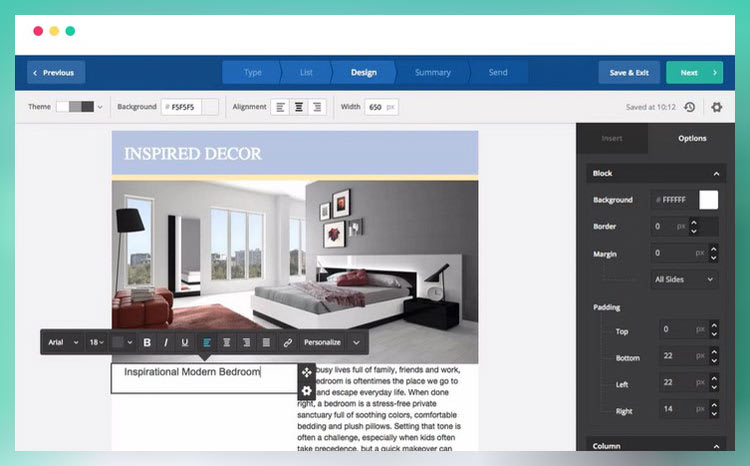Viewport: 750px width, 466px height.
Task: Set email alignment to left
Action: pos(280,107)
